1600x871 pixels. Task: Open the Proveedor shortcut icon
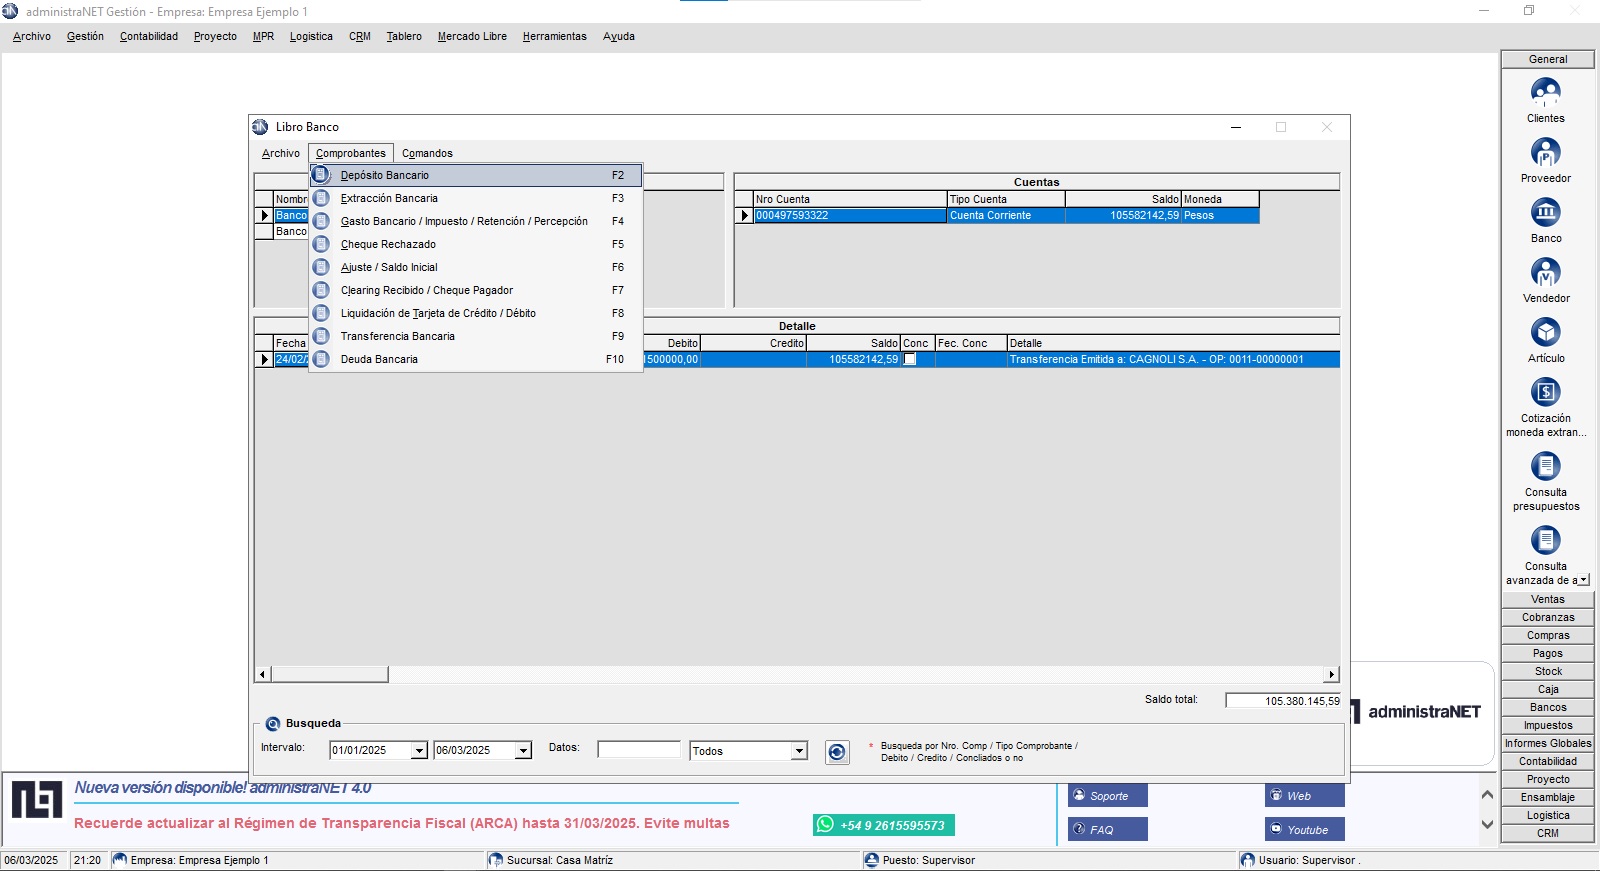1545,152
